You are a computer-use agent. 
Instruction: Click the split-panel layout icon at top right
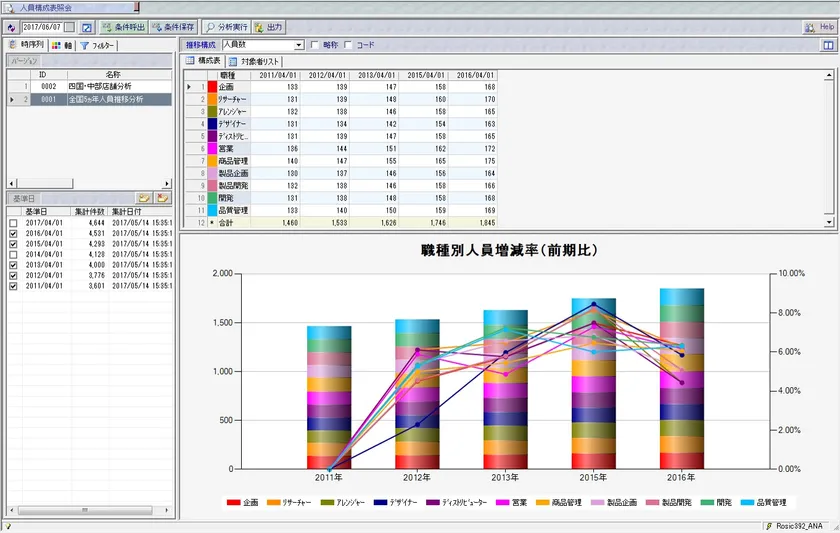828,45
